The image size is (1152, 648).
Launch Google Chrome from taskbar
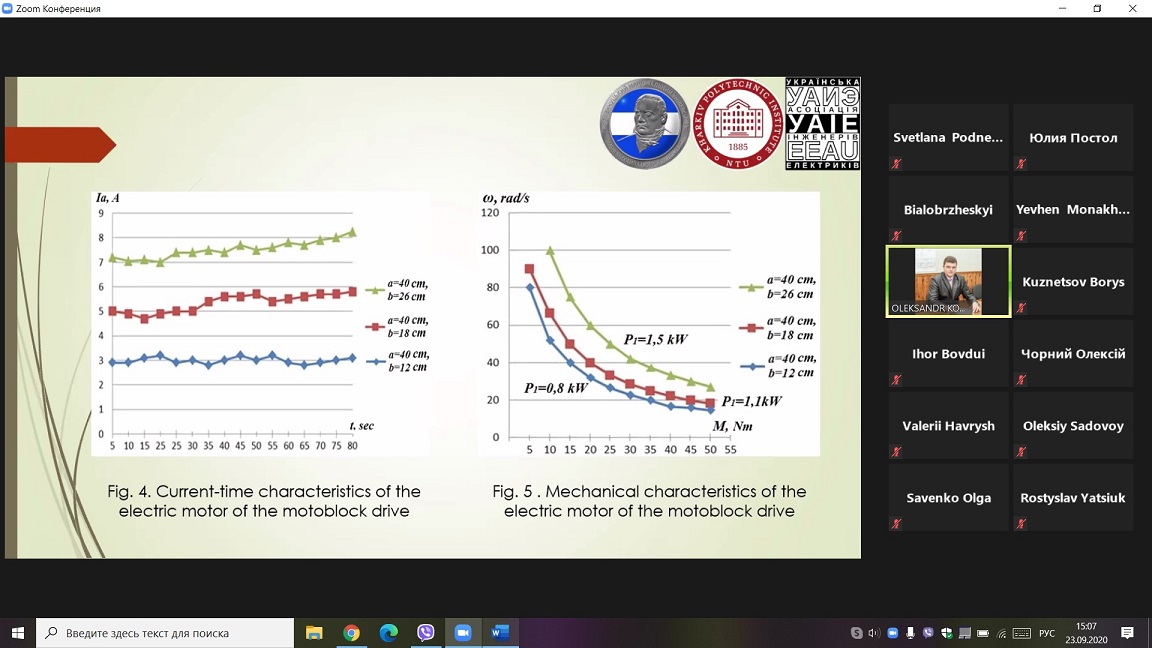(351, 633)
